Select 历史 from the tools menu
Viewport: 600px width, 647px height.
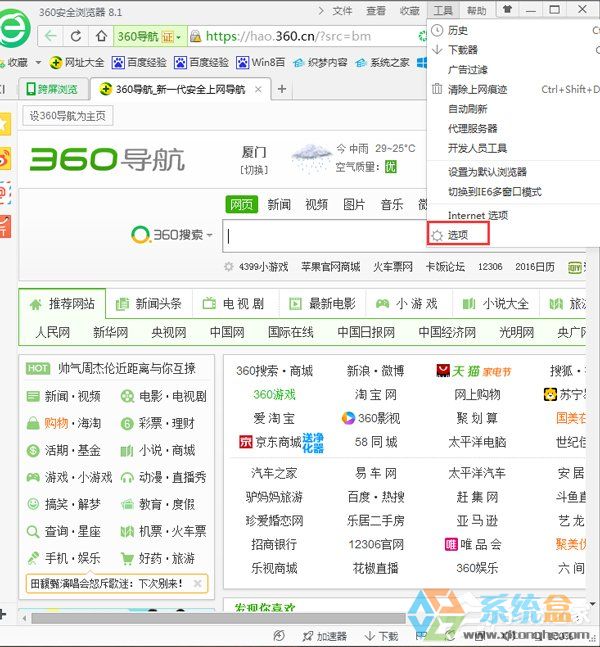514,30
